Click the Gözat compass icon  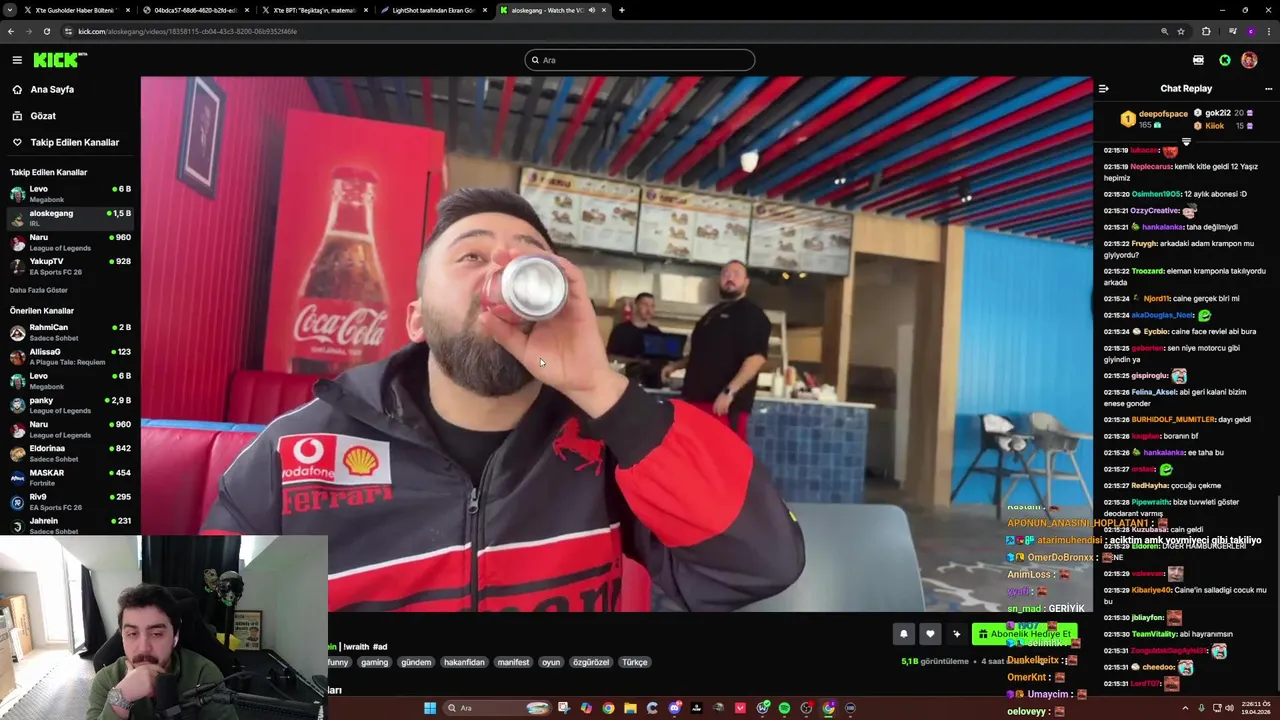coord(17,116)
